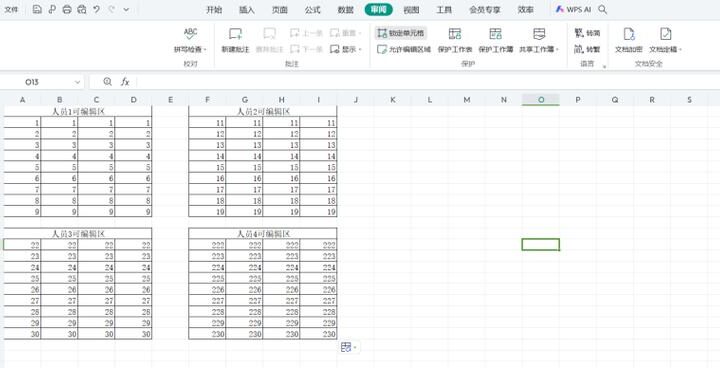Click the 编辑批注 edit comment icon
720x368 pixels.
(270, 34)
